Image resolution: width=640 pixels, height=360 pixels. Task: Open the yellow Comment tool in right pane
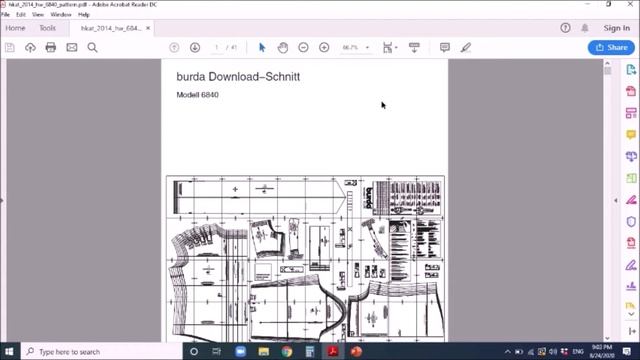(x=631, y=135)
